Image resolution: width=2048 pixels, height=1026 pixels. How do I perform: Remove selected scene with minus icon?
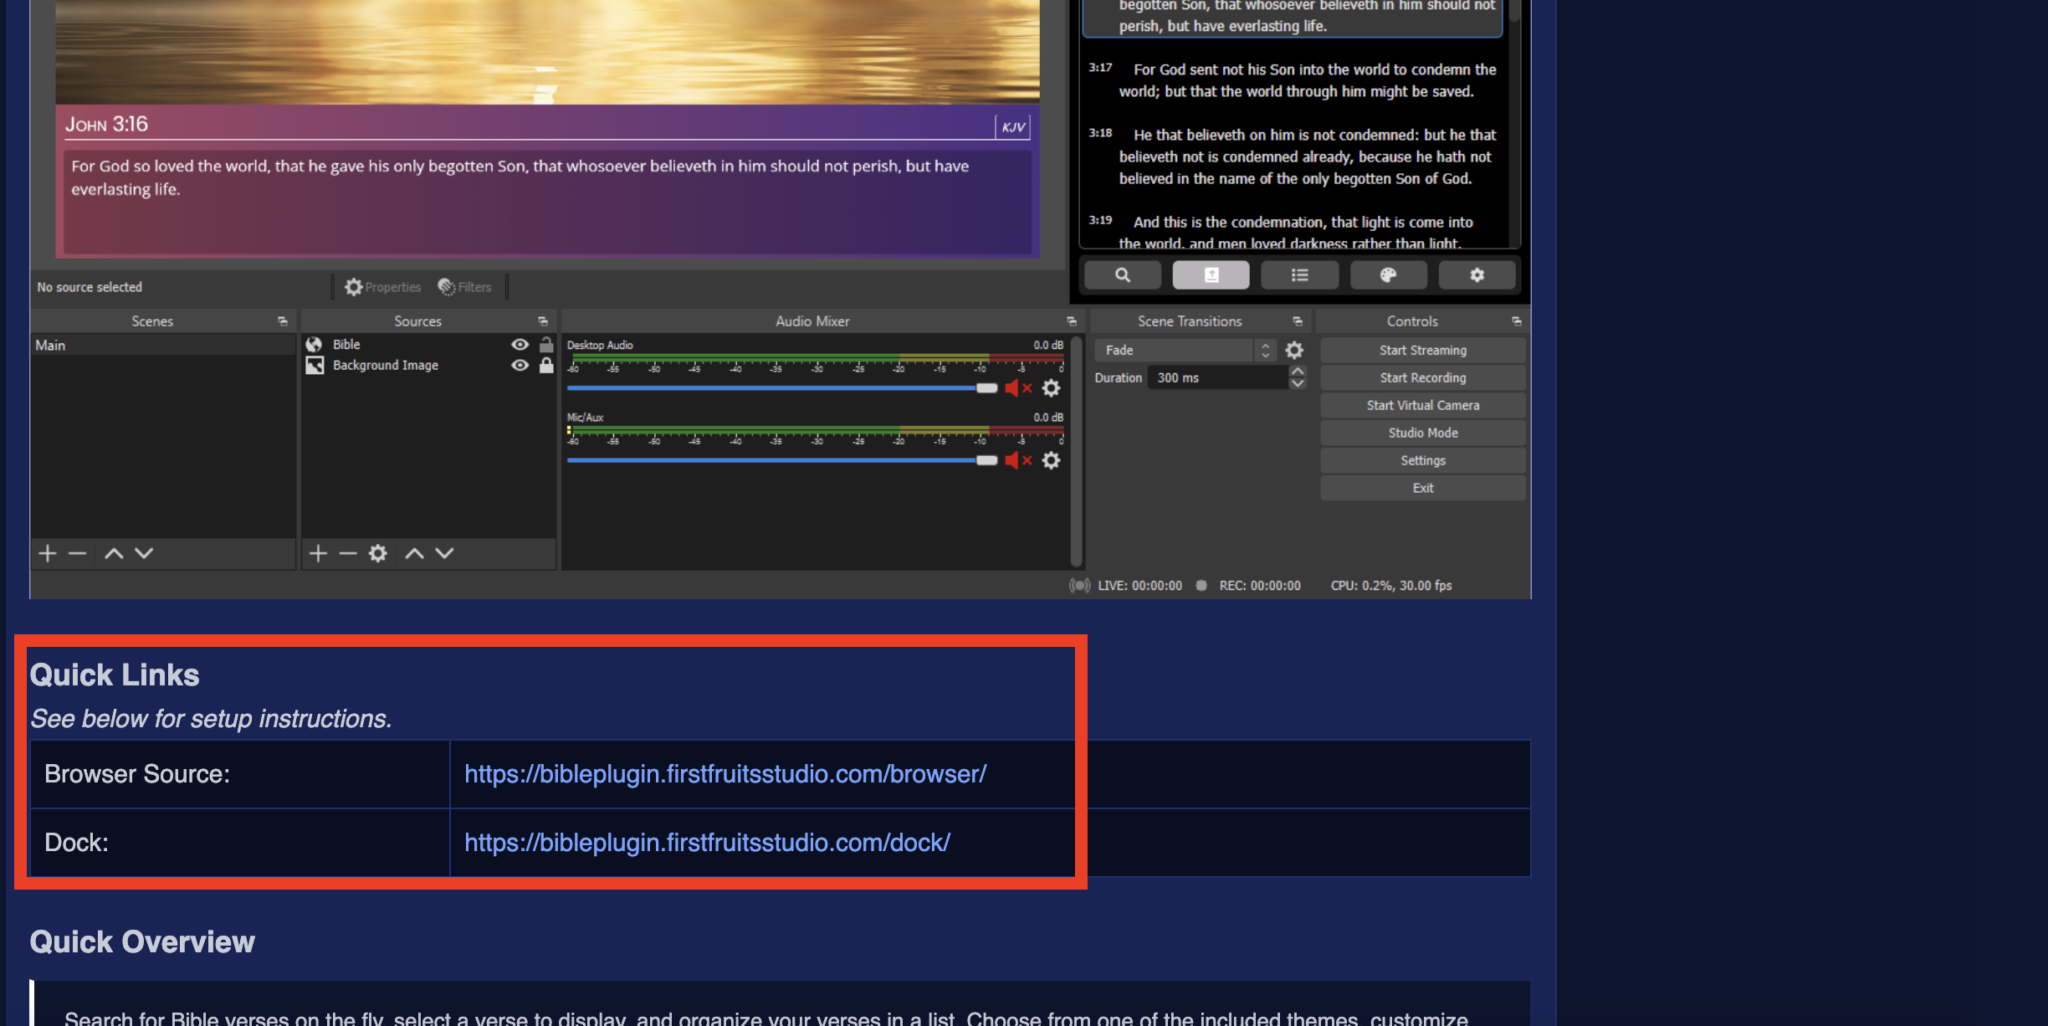click(78, 553)
